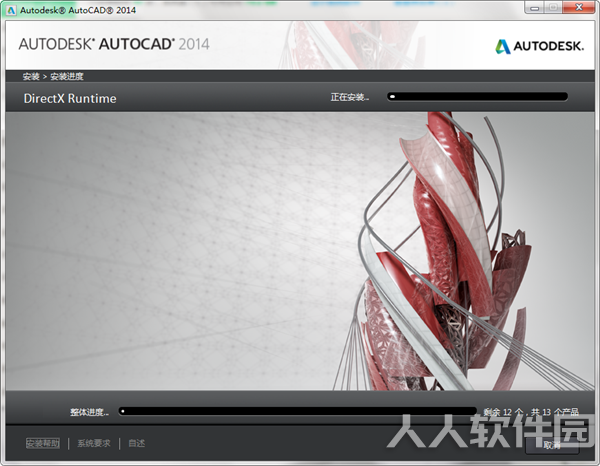The image size is (600, 466).
Task: Click the AutoCAD icon in the title bar
Action: [11, 10]
